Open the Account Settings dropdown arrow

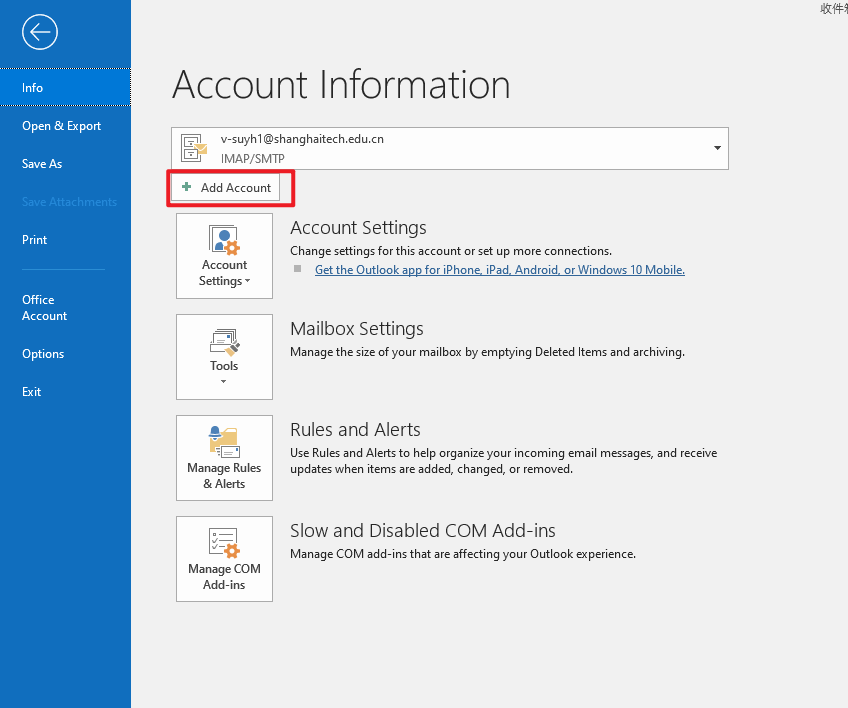(x=248, y=281)
